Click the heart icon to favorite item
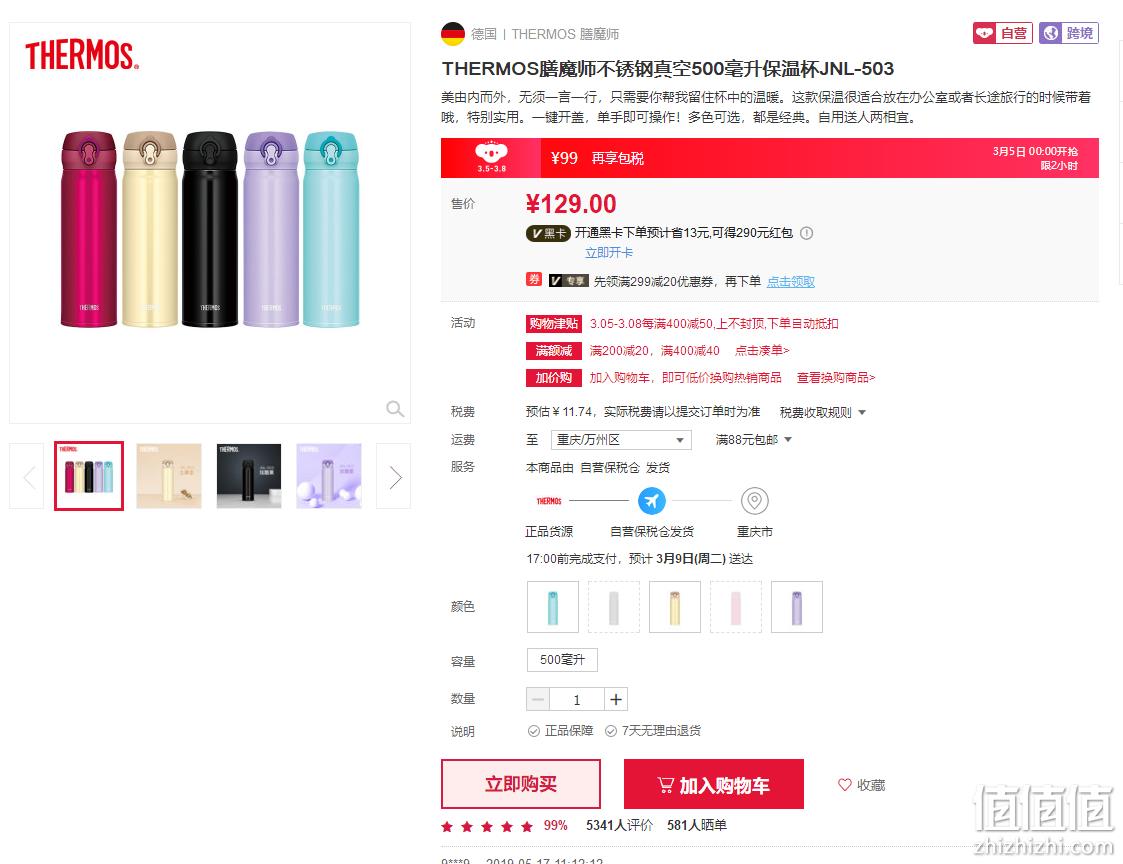Viewport: 1123px width, 864px height. coord(845,784)
